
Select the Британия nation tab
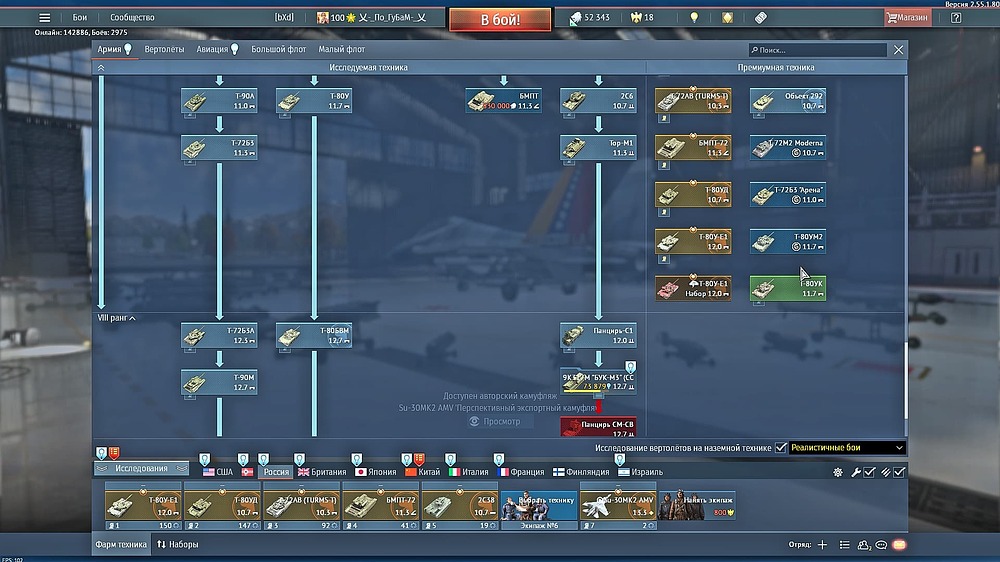(x=322, y=472)
